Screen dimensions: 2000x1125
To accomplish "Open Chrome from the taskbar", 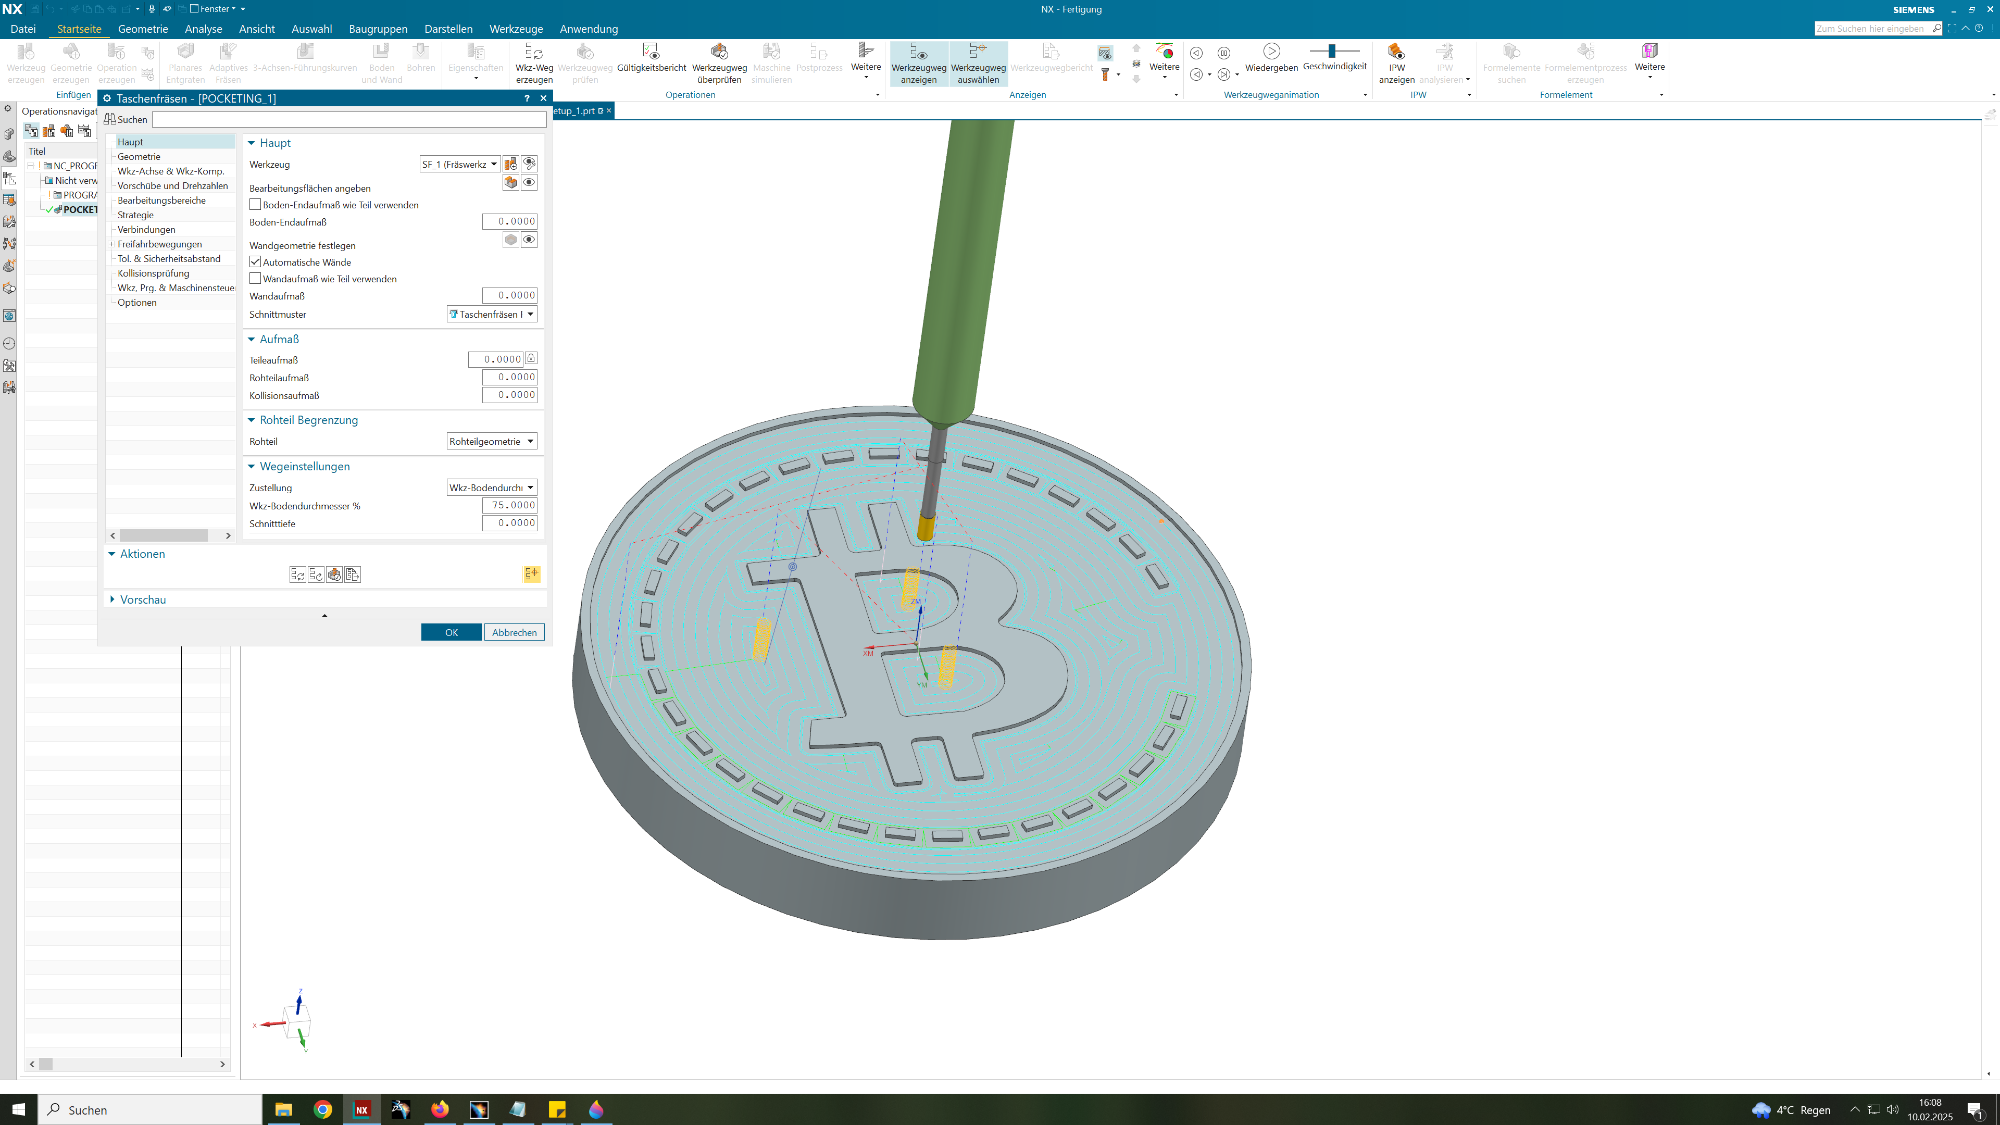I will pos(322,1109).
